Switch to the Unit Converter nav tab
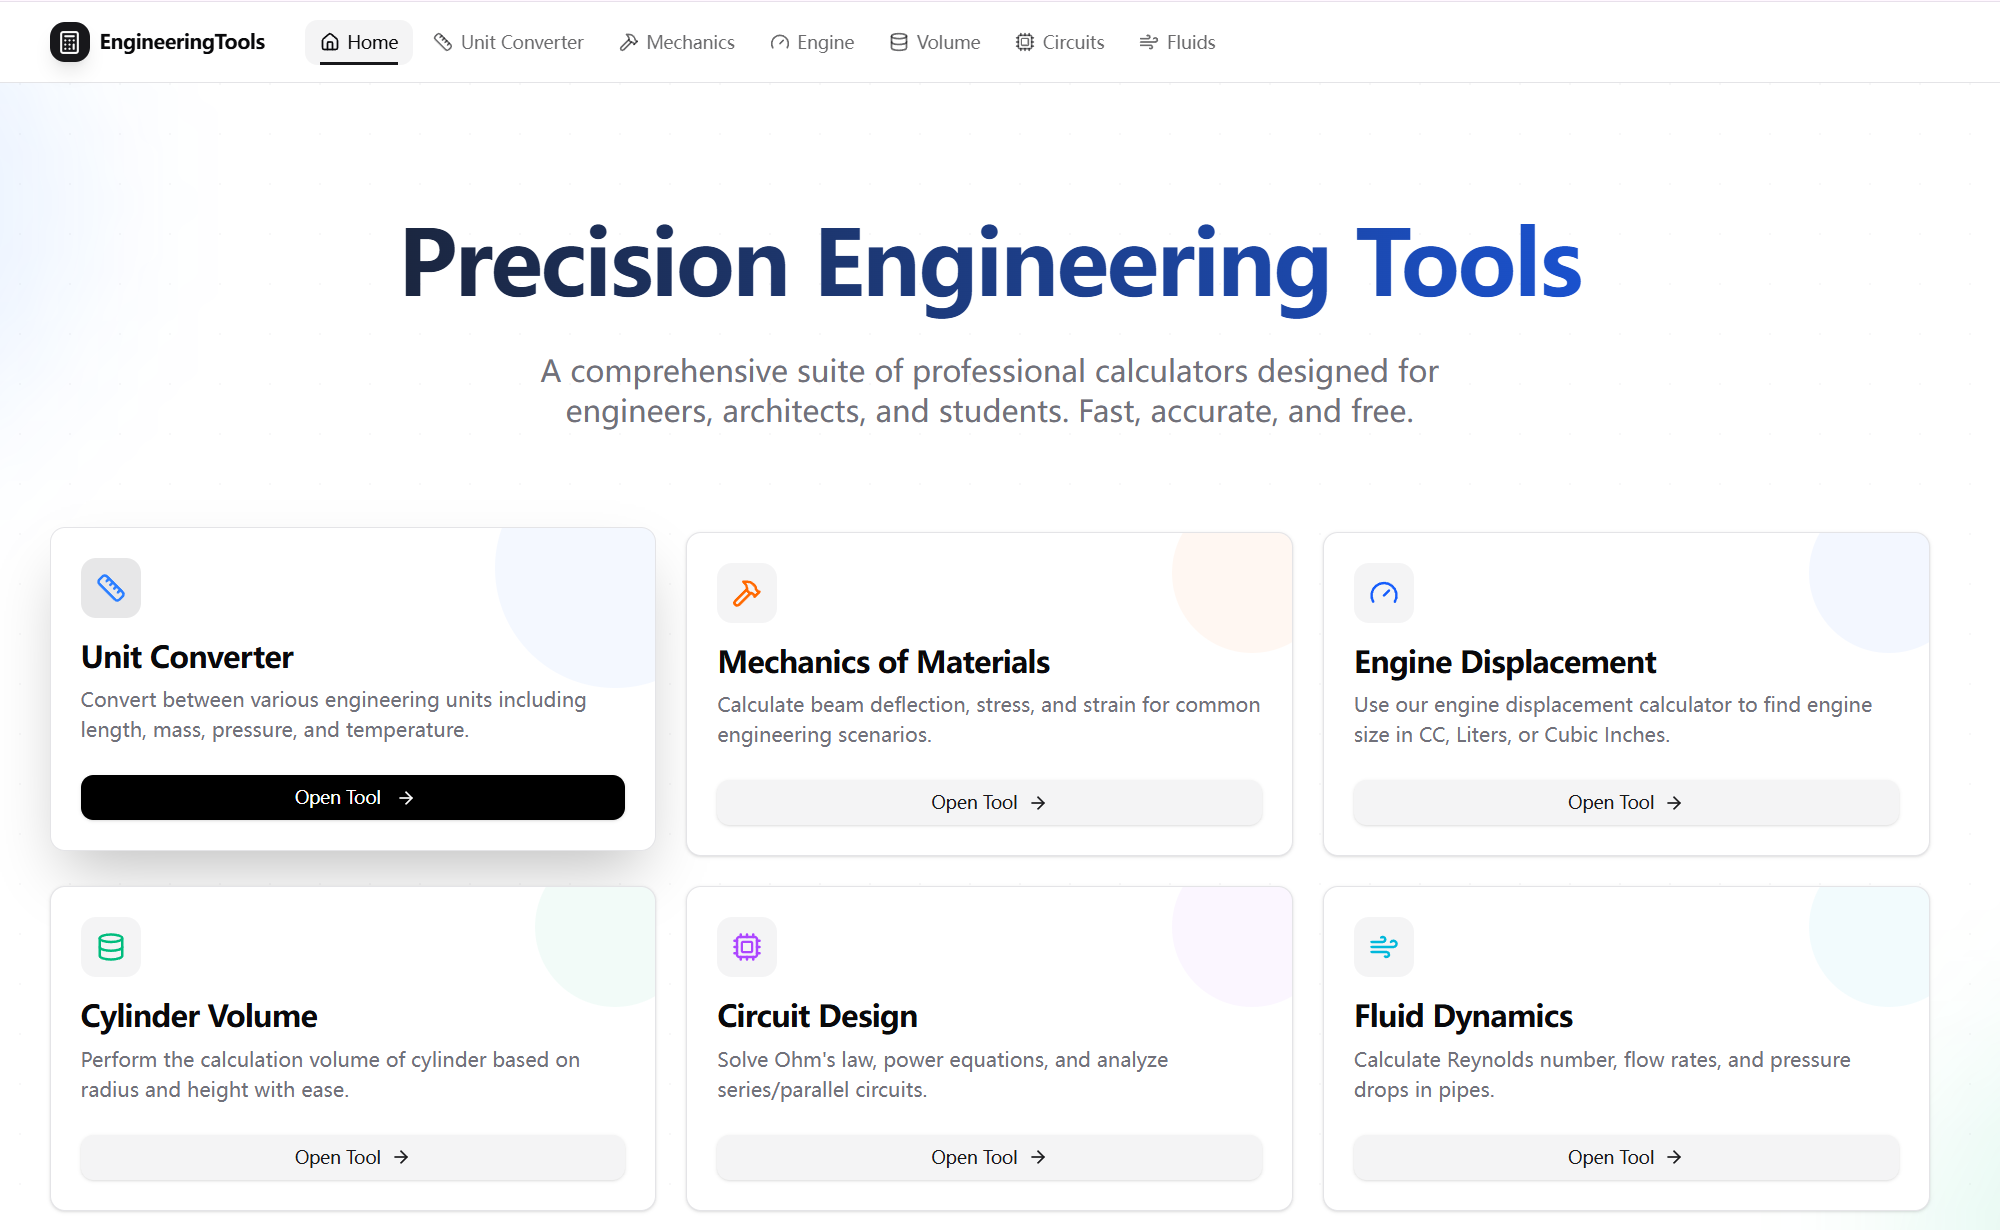Screen dimensions: 2000x1230 (521, 42)
